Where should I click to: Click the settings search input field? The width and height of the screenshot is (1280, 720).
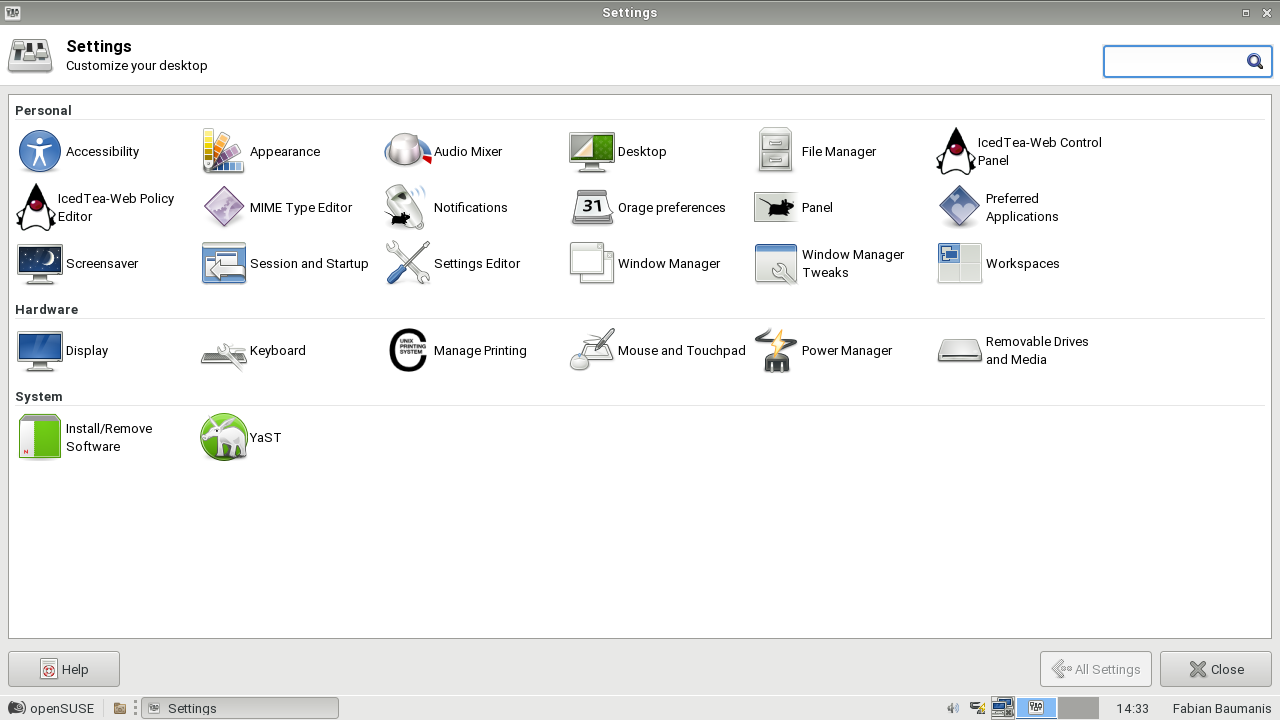[1174, 62]
